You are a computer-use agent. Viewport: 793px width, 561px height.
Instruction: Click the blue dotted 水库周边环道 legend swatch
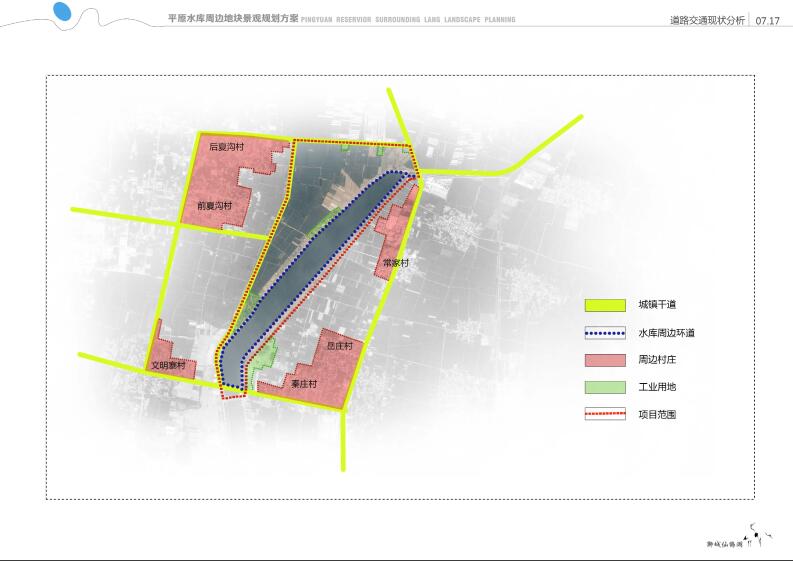(x=605, y=333)
